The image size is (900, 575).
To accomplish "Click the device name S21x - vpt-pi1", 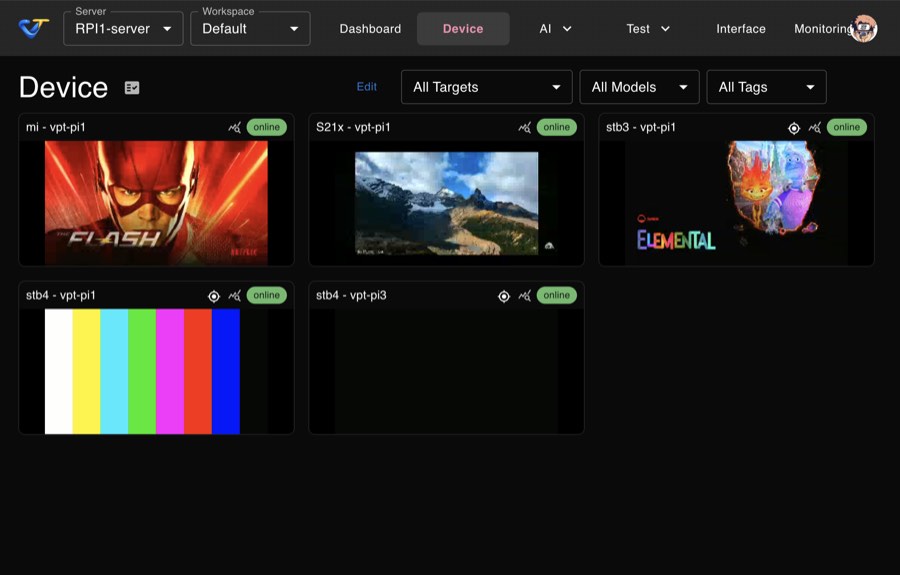I will pyautogui.click(x=353, y=127).
